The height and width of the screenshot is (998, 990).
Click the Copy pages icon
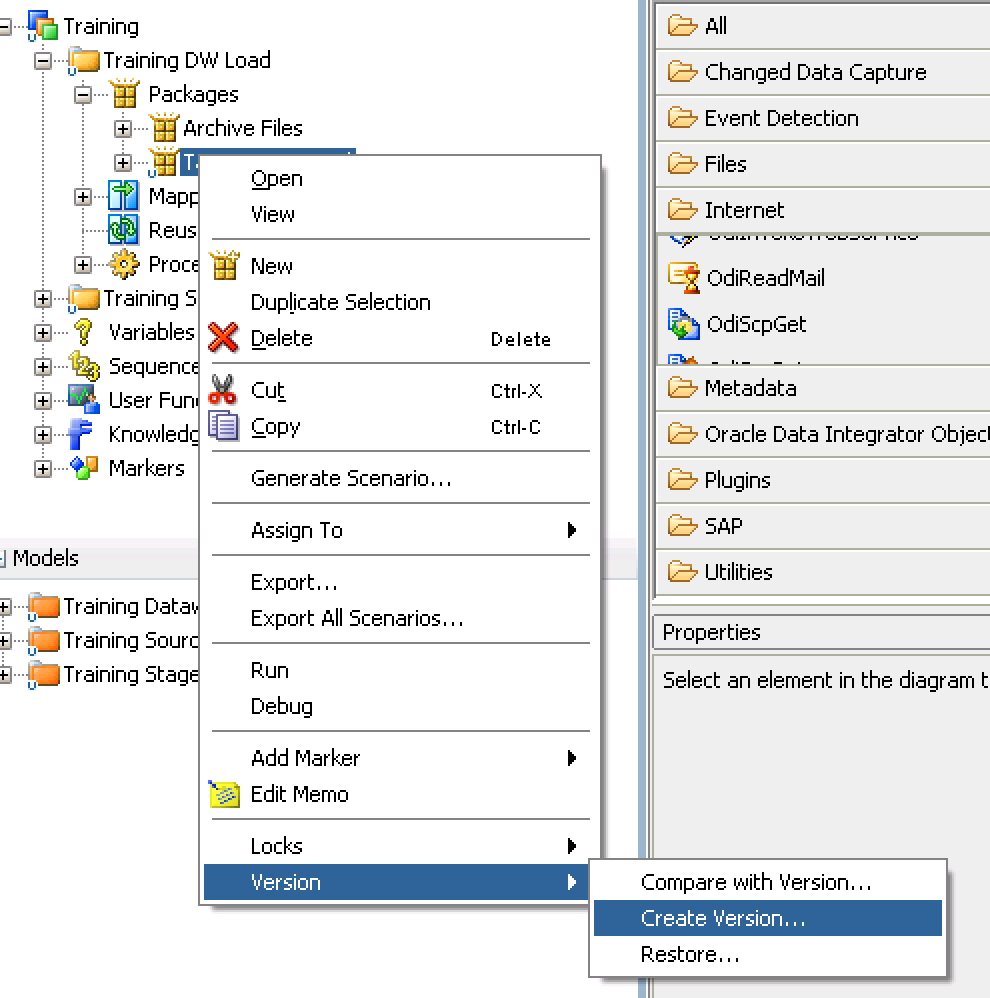223,426
